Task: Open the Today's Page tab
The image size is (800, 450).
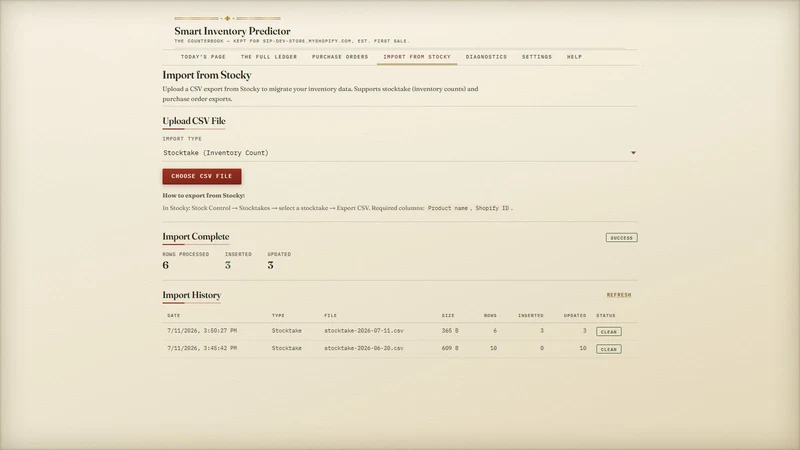Action: [x=203, y=57]
